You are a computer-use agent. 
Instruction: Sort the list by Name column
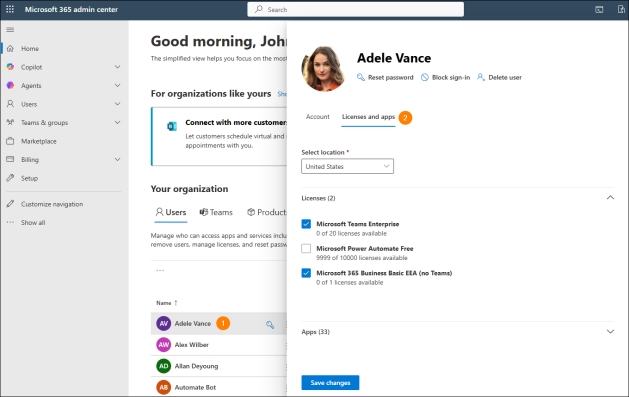click(x=167, y=303)
